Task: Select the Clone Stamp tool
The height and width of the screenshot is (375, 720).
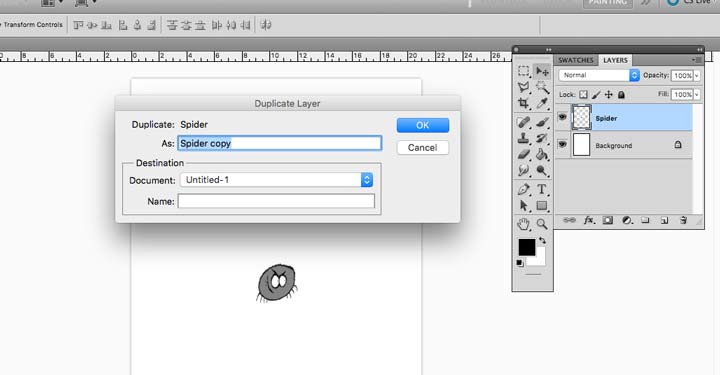Action: pyautogui.click(x=523, y=138)
